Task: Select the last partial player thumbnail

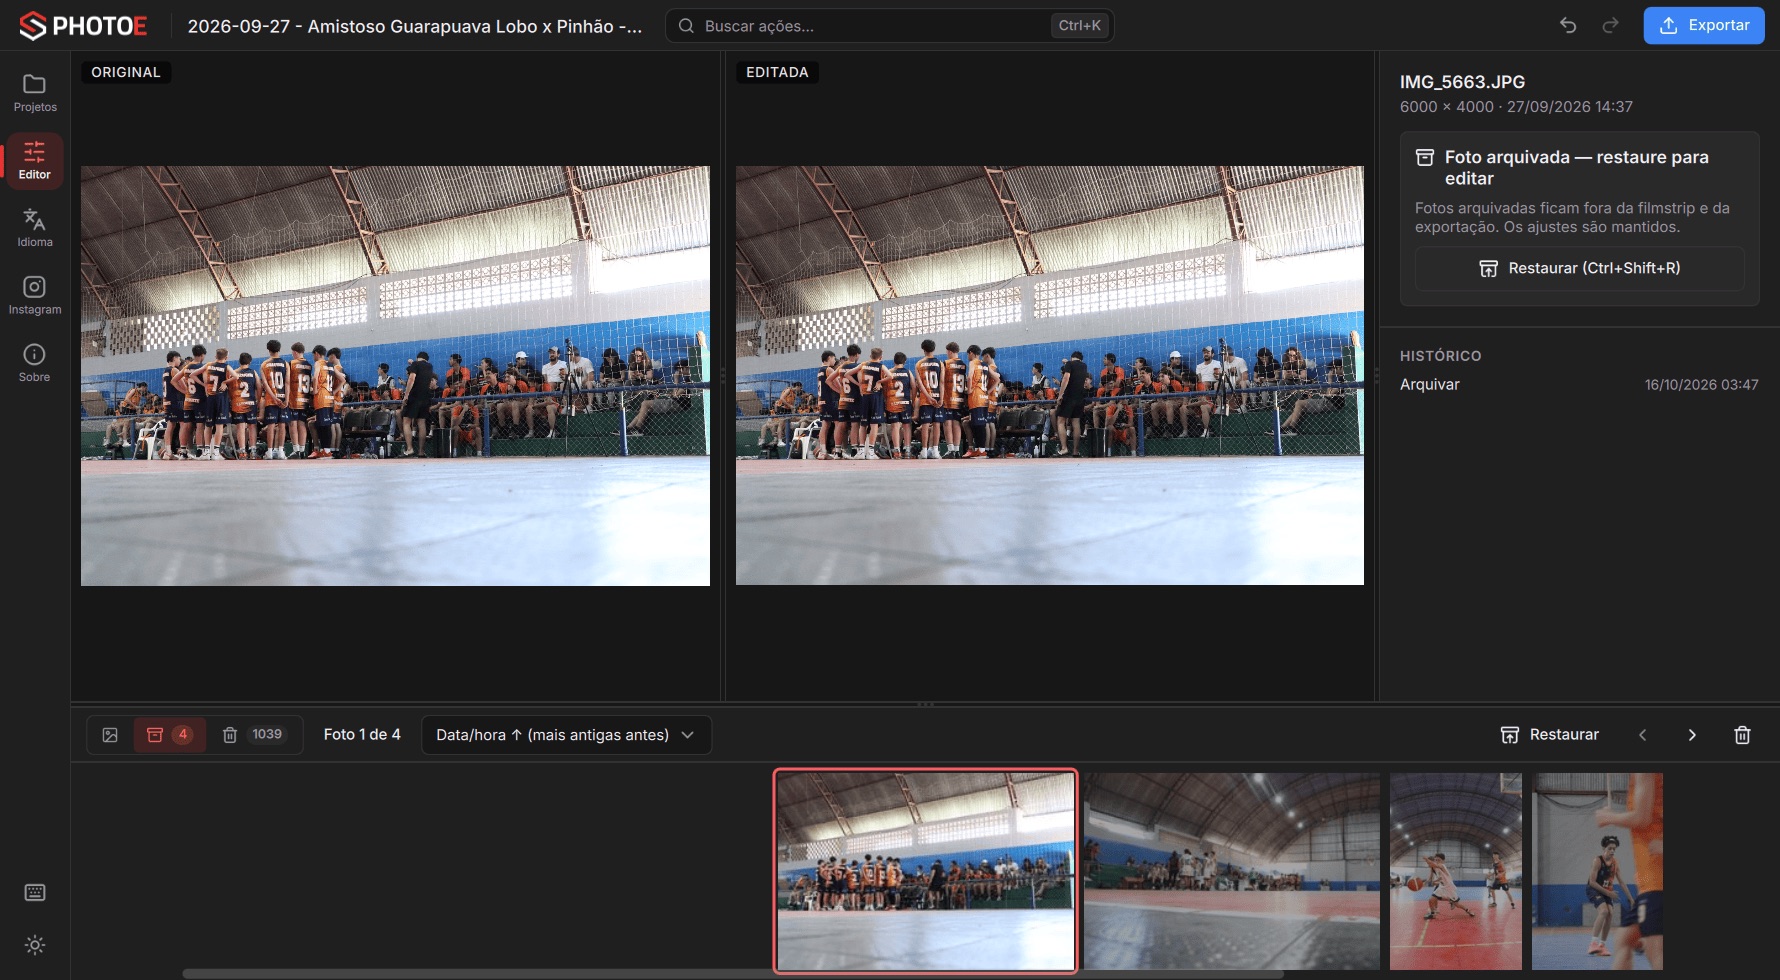Action: (x=1597, y=871)
